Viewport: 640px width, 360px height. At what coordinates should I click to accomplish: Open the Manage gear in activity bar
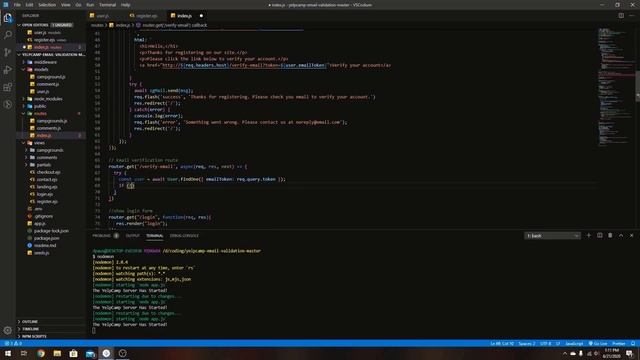point(8,330)
